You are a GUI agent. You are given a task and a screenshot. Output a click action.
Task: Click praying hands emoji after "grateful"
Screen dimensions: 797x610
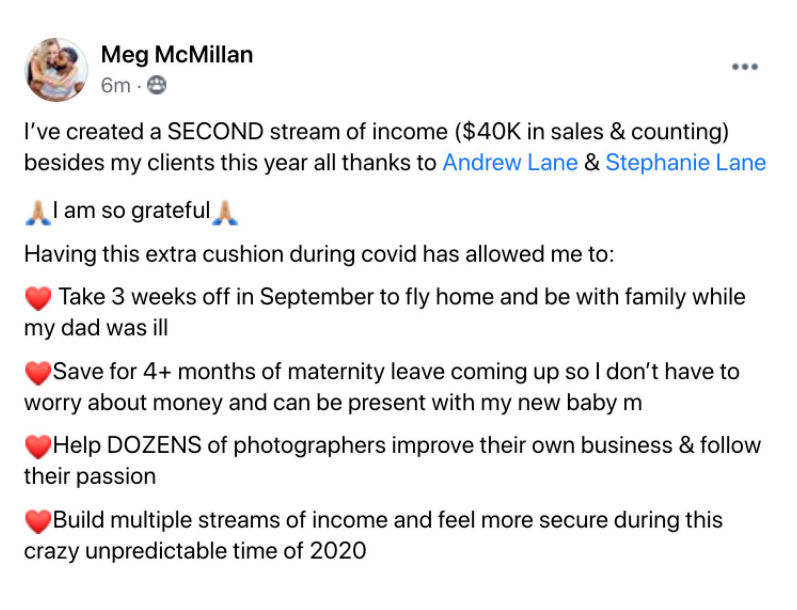pyautogui.click(x=225, y=211)
